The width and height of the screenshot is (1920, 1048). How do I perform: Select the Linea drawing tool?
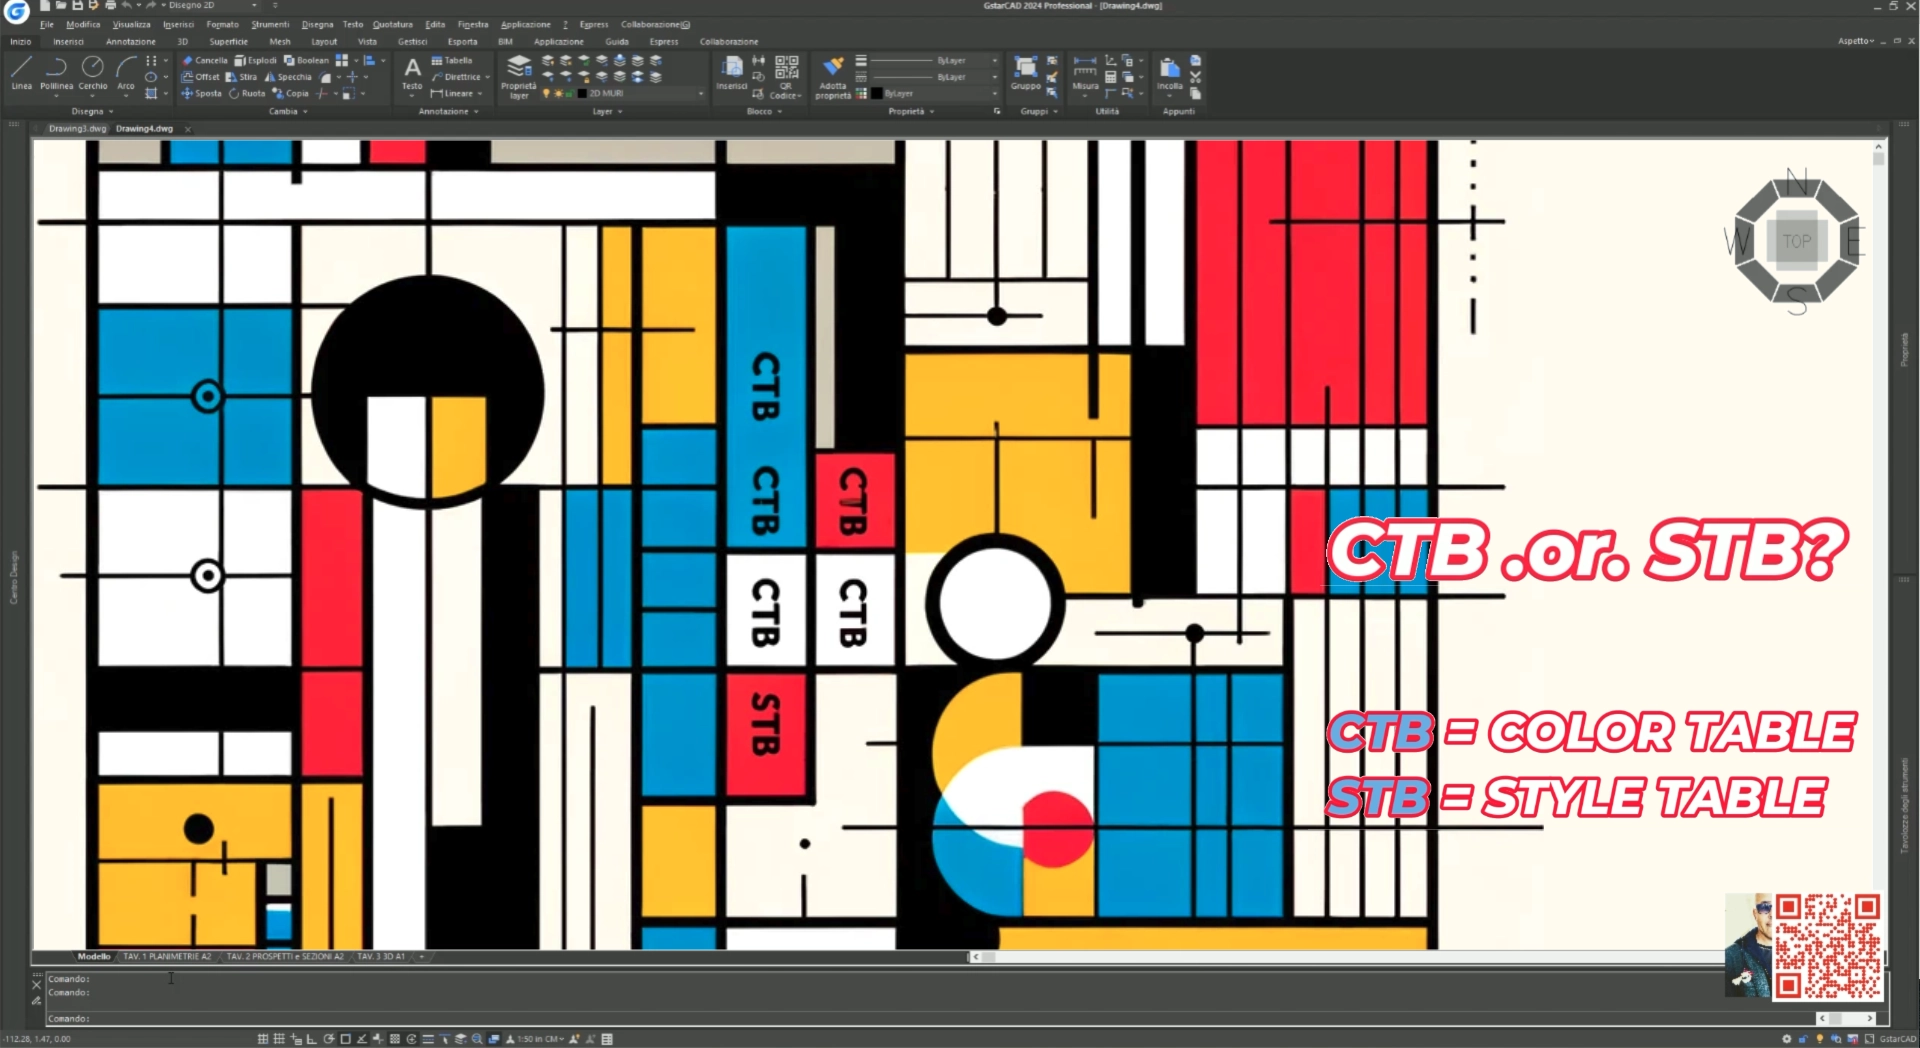point(22,73)
